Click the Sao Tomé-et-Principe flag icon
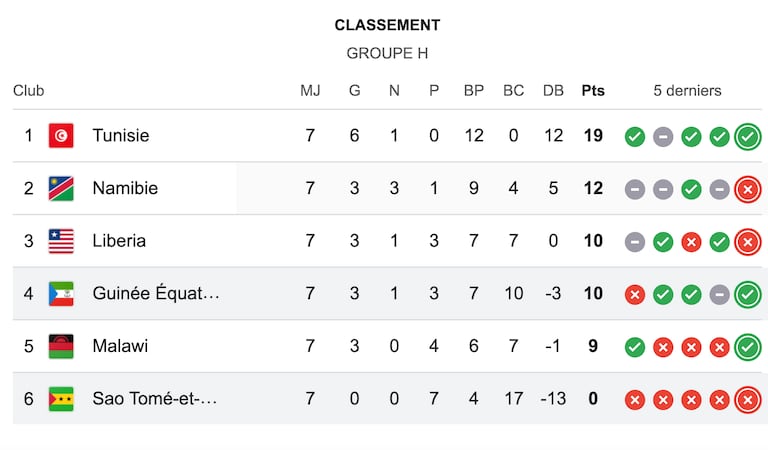 (61, 399)
